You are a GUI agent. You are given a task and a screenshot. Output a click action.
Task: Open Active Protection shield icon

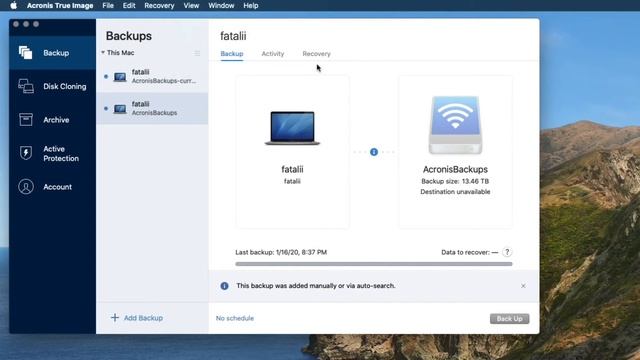click(x=26, y=153)
